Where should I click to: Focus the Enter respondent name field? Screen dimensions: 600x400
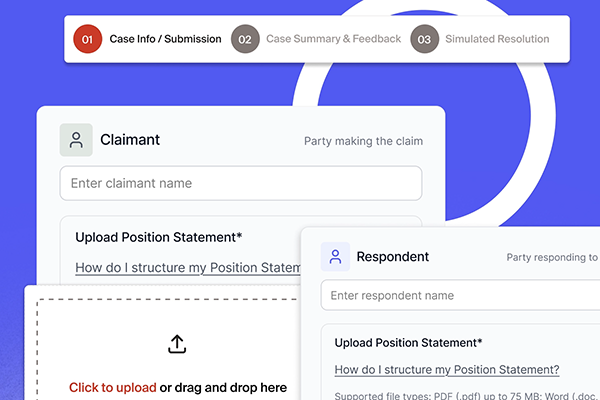(x=460, y=295)
